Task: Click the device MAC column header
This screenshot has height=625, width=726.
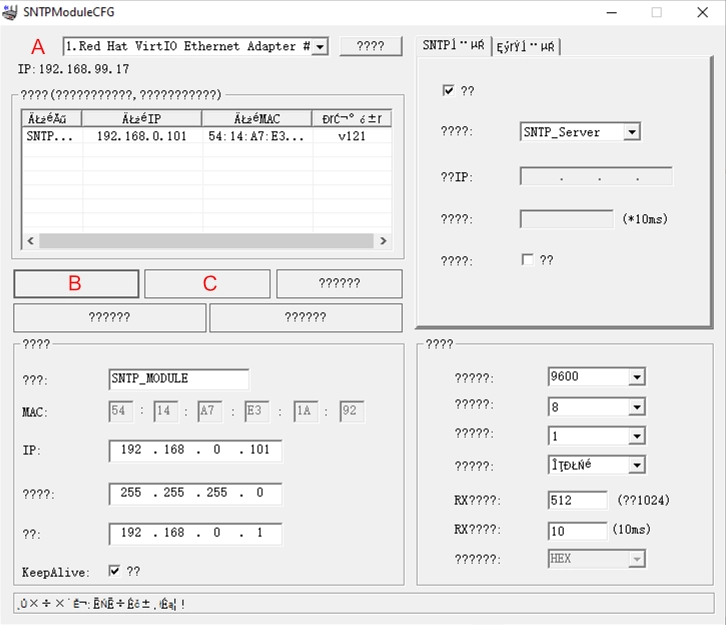Action: [257, 119]
